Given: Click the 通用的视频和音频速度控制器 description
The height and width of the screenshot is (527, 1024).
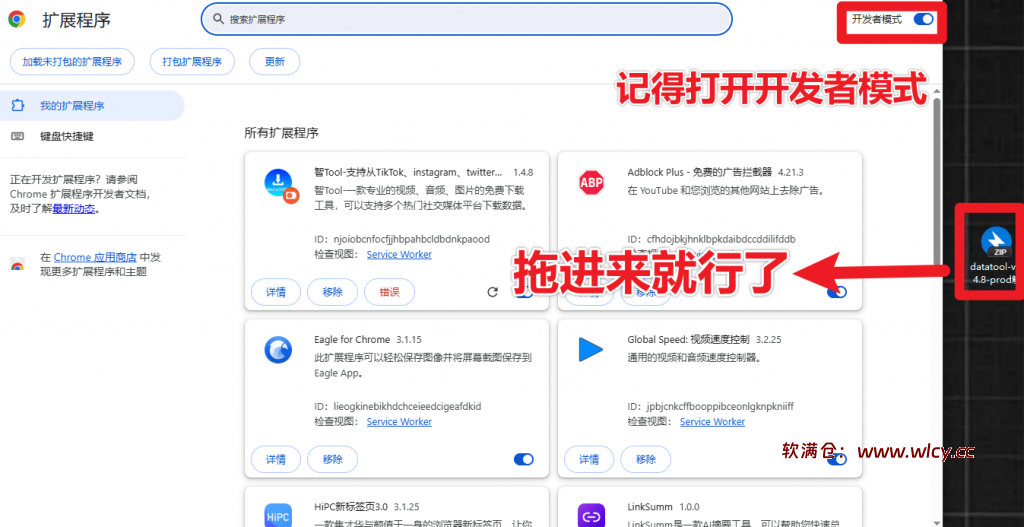Looking at the screenshot, I should (x=694, y=358).
